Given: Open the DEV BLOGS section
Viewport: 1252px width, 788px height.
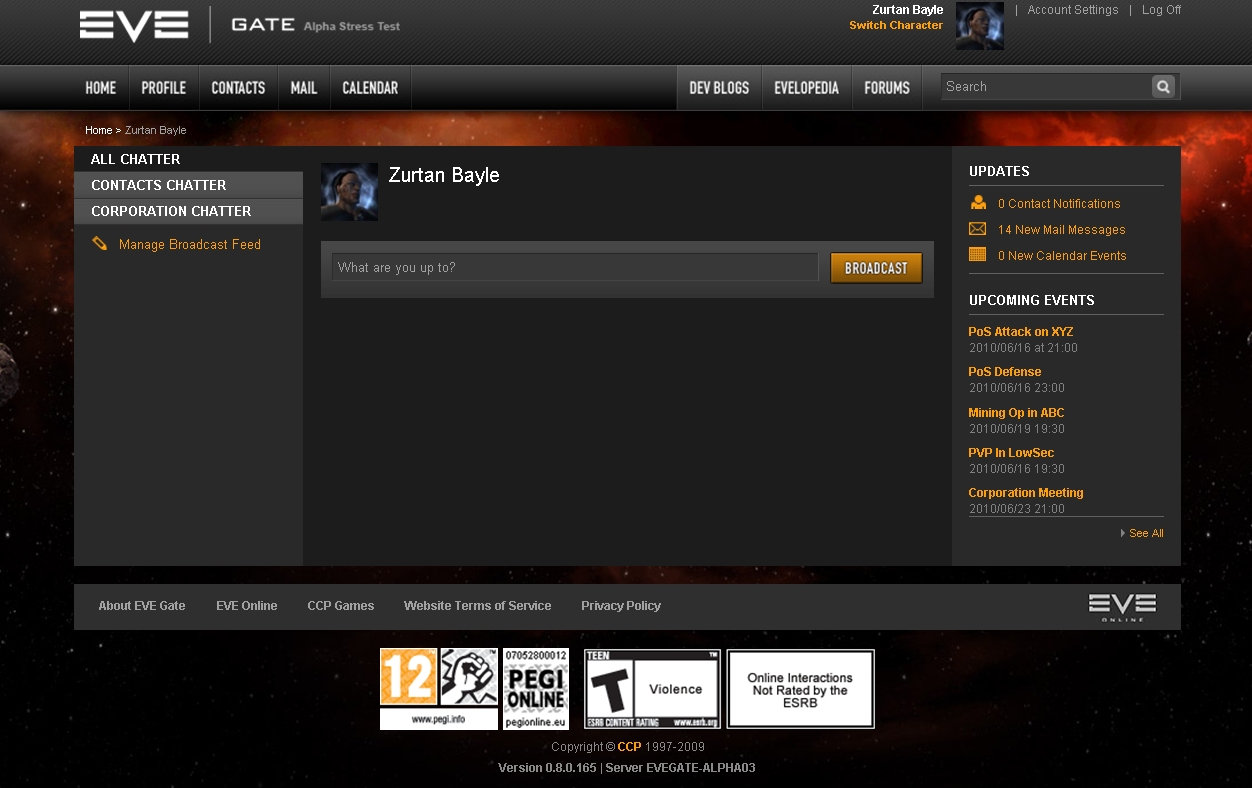Looking at the screenshot, I should click(719, 88).
